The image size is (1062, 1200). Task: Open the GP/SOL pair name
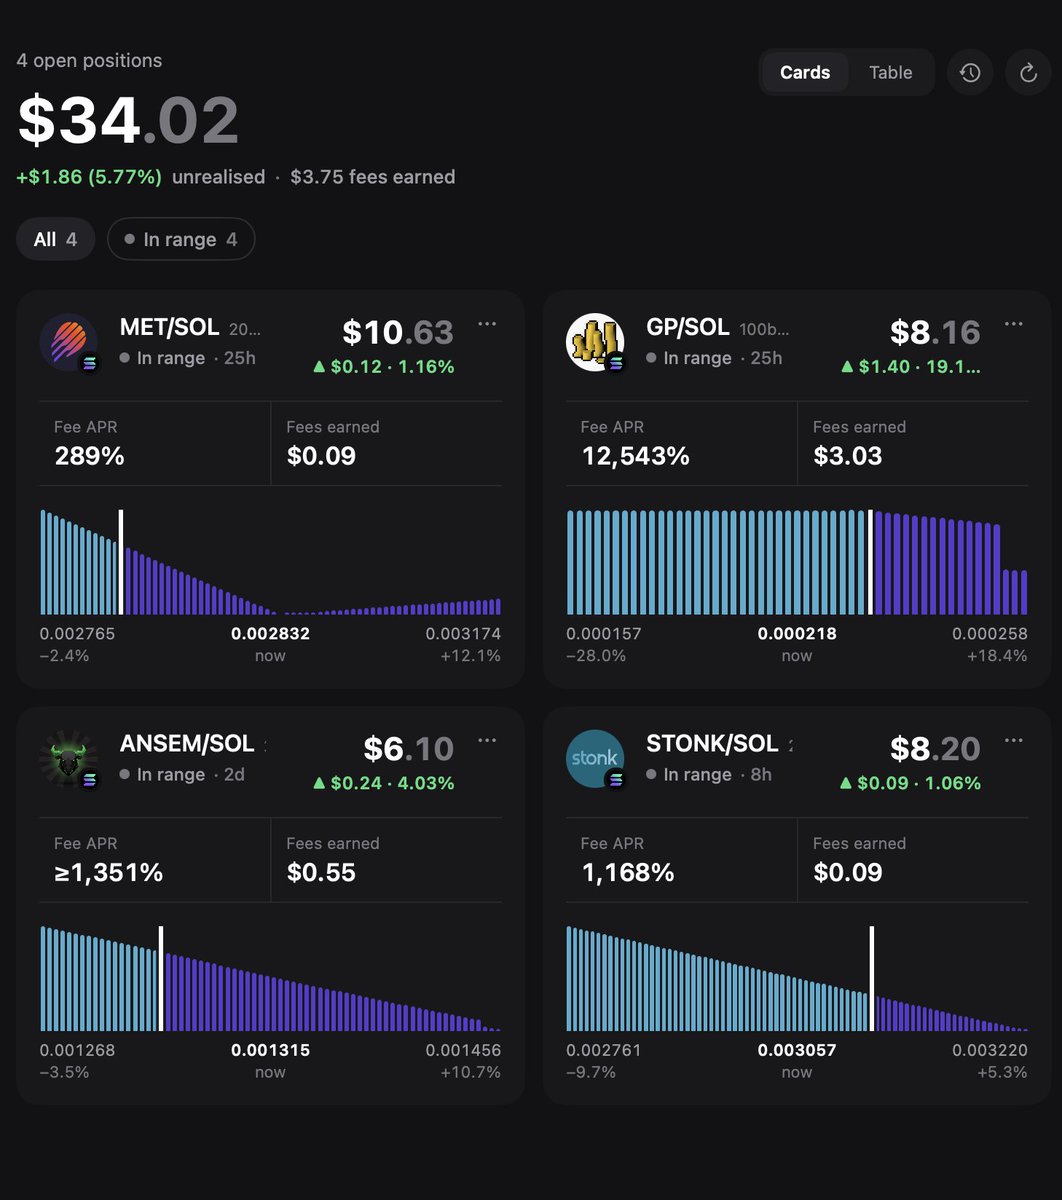point(688,327)
